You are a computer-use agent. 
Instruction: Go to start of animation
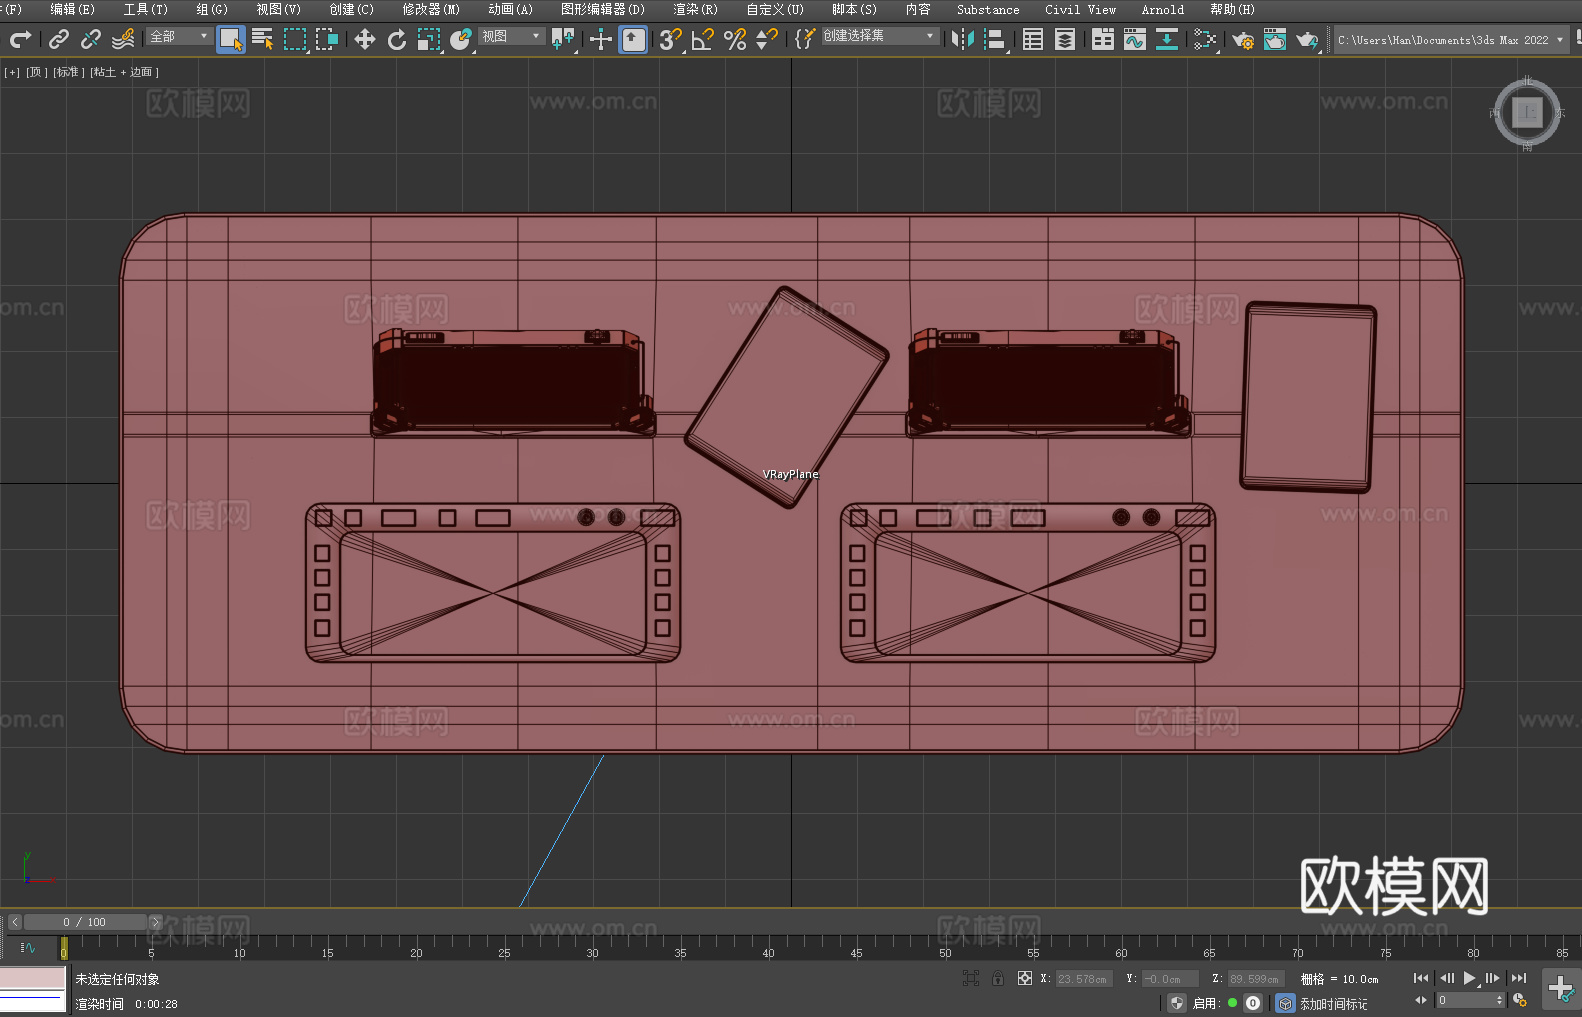coord(1421,978)
